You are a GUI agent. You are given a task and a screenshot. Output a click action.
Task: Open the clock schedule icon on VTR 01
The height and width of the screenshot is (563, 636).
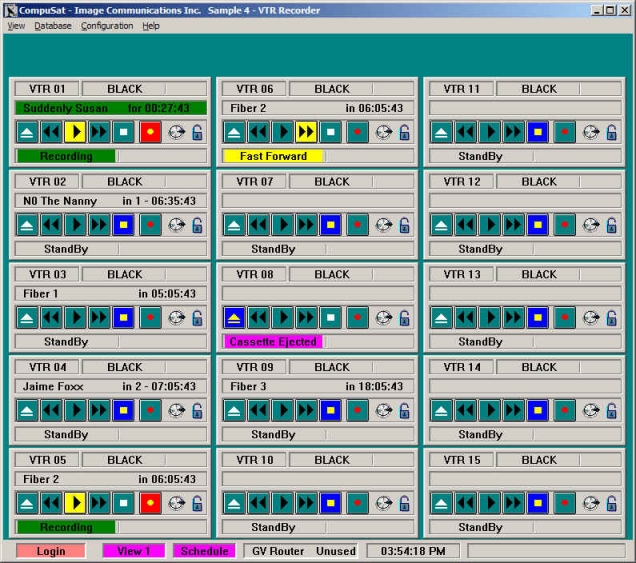coord(176,132)
